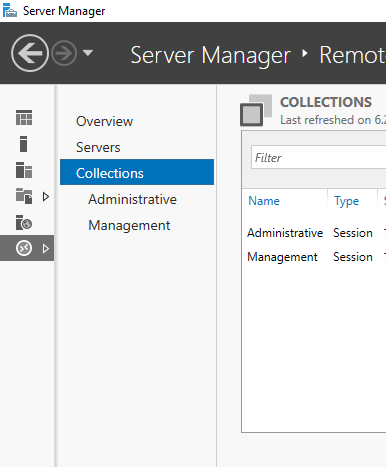
Task: Select Collections in the navigation pane
Action: point(137,172)
